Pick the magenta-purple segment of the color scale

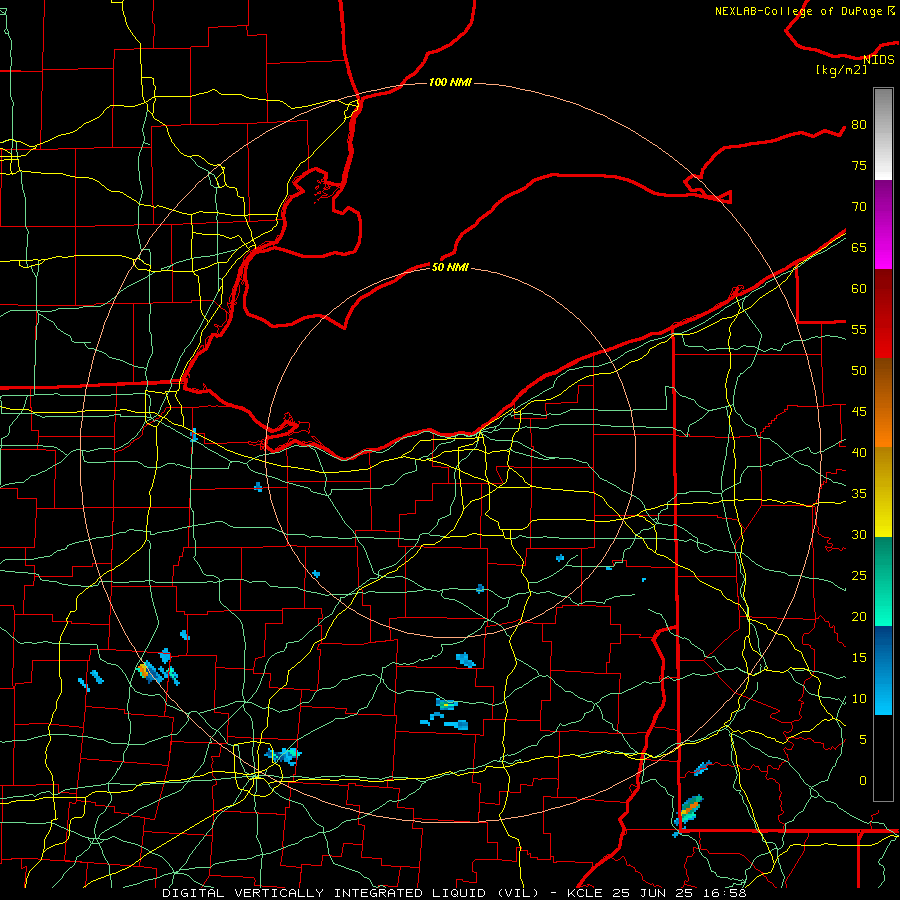[x=883, y=225]
